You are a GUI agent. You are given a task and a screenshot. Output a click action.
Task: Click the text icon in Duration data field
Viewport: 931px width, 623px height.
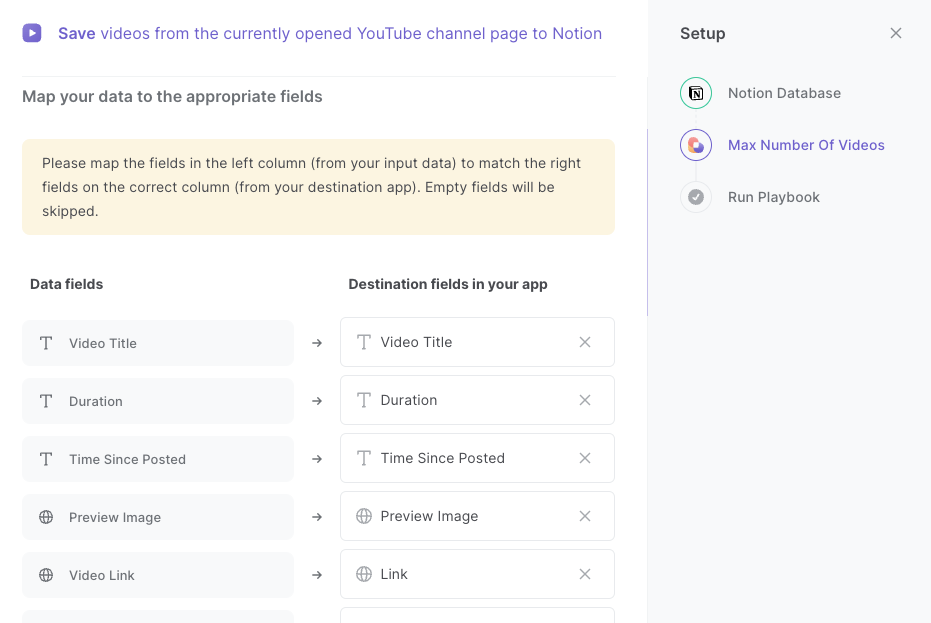point(46,401)
